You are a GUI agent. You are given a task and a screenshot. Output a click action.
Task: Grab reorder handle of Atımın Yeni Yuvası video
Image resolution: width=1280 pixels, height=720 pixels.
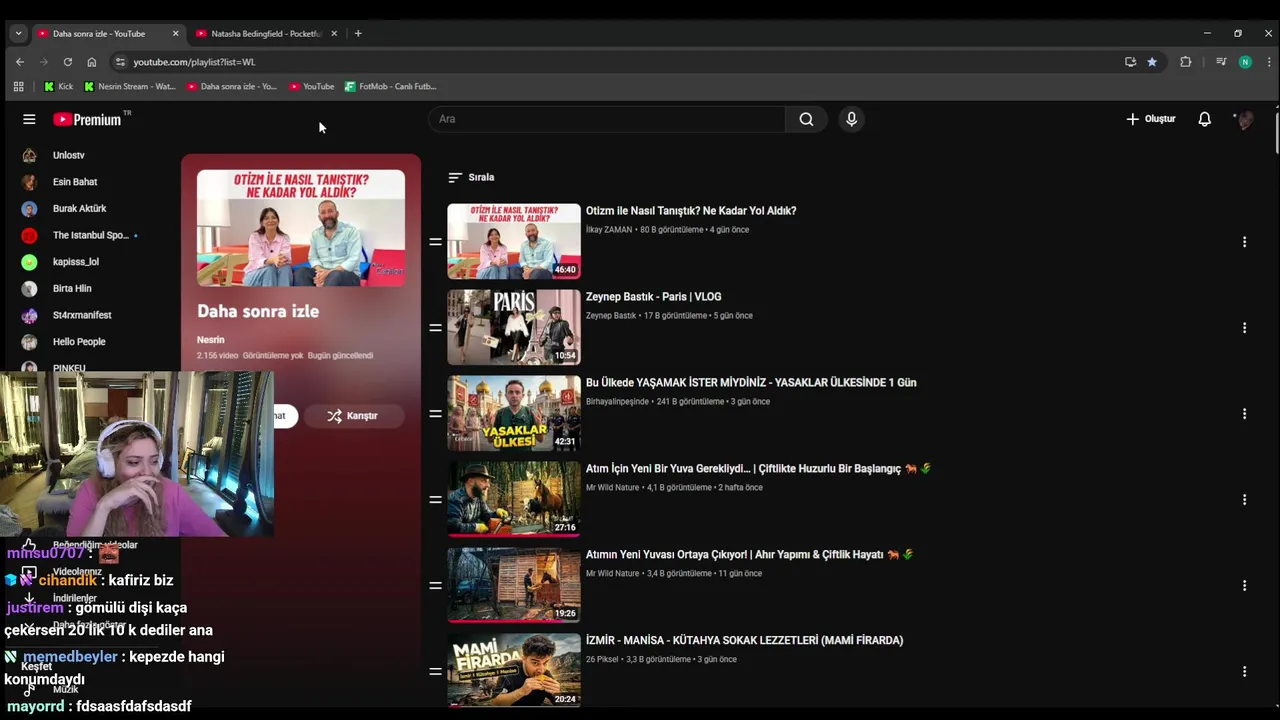pos(435,586)
